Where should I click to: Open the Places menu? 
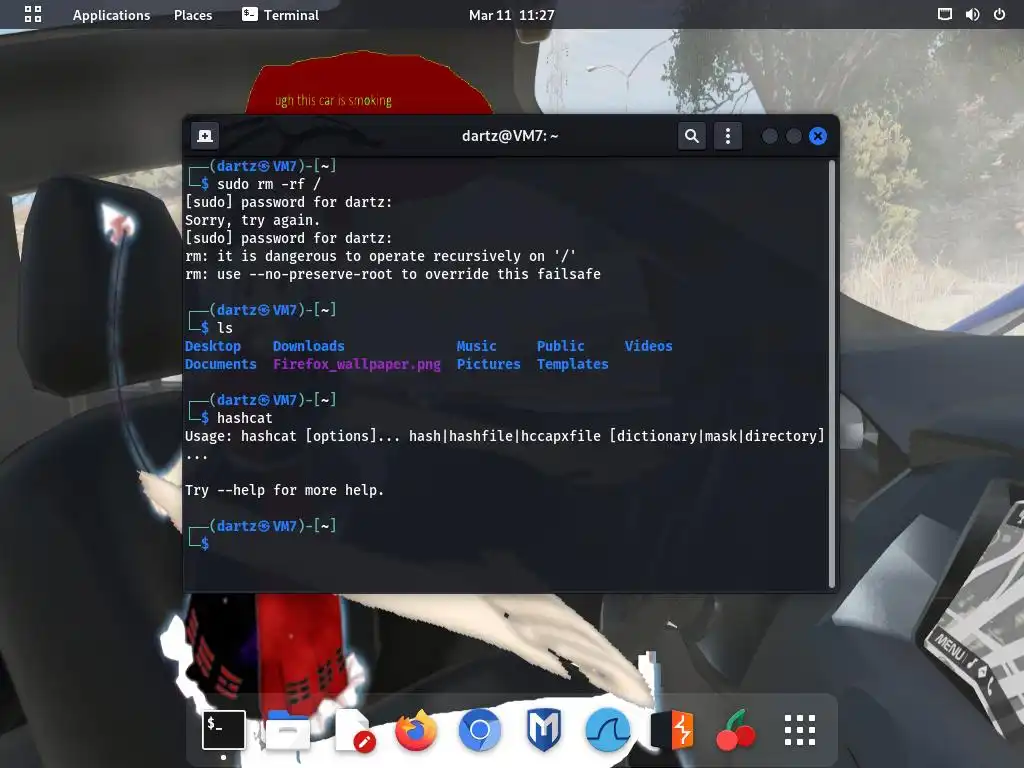pyautogui.click(x=193, y=15)
